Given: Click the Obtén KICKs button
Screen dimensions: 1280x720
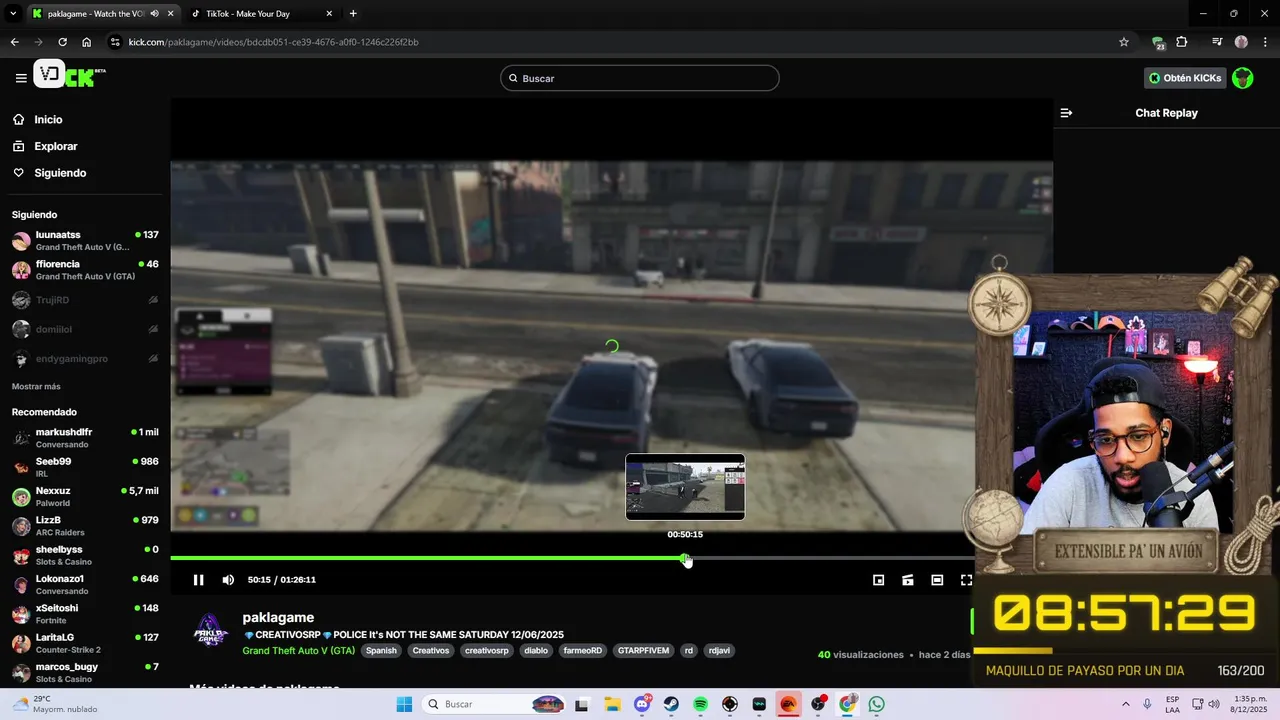Looking at the screenshot, I should pyautogui.click(x=1185, y=78).
